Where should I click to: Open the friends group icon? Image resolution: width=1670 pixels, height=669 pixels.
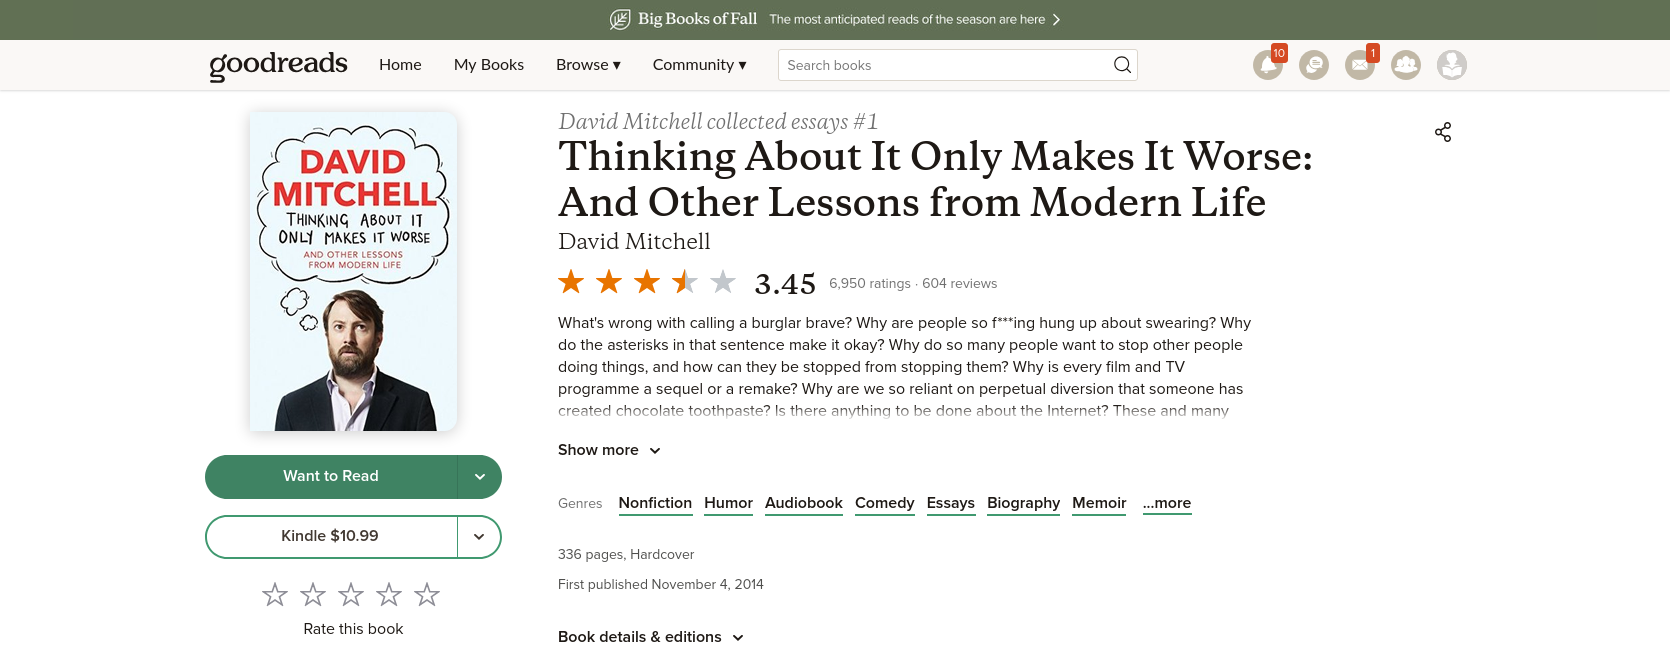pyautogui.click(x=1406, y=65)
